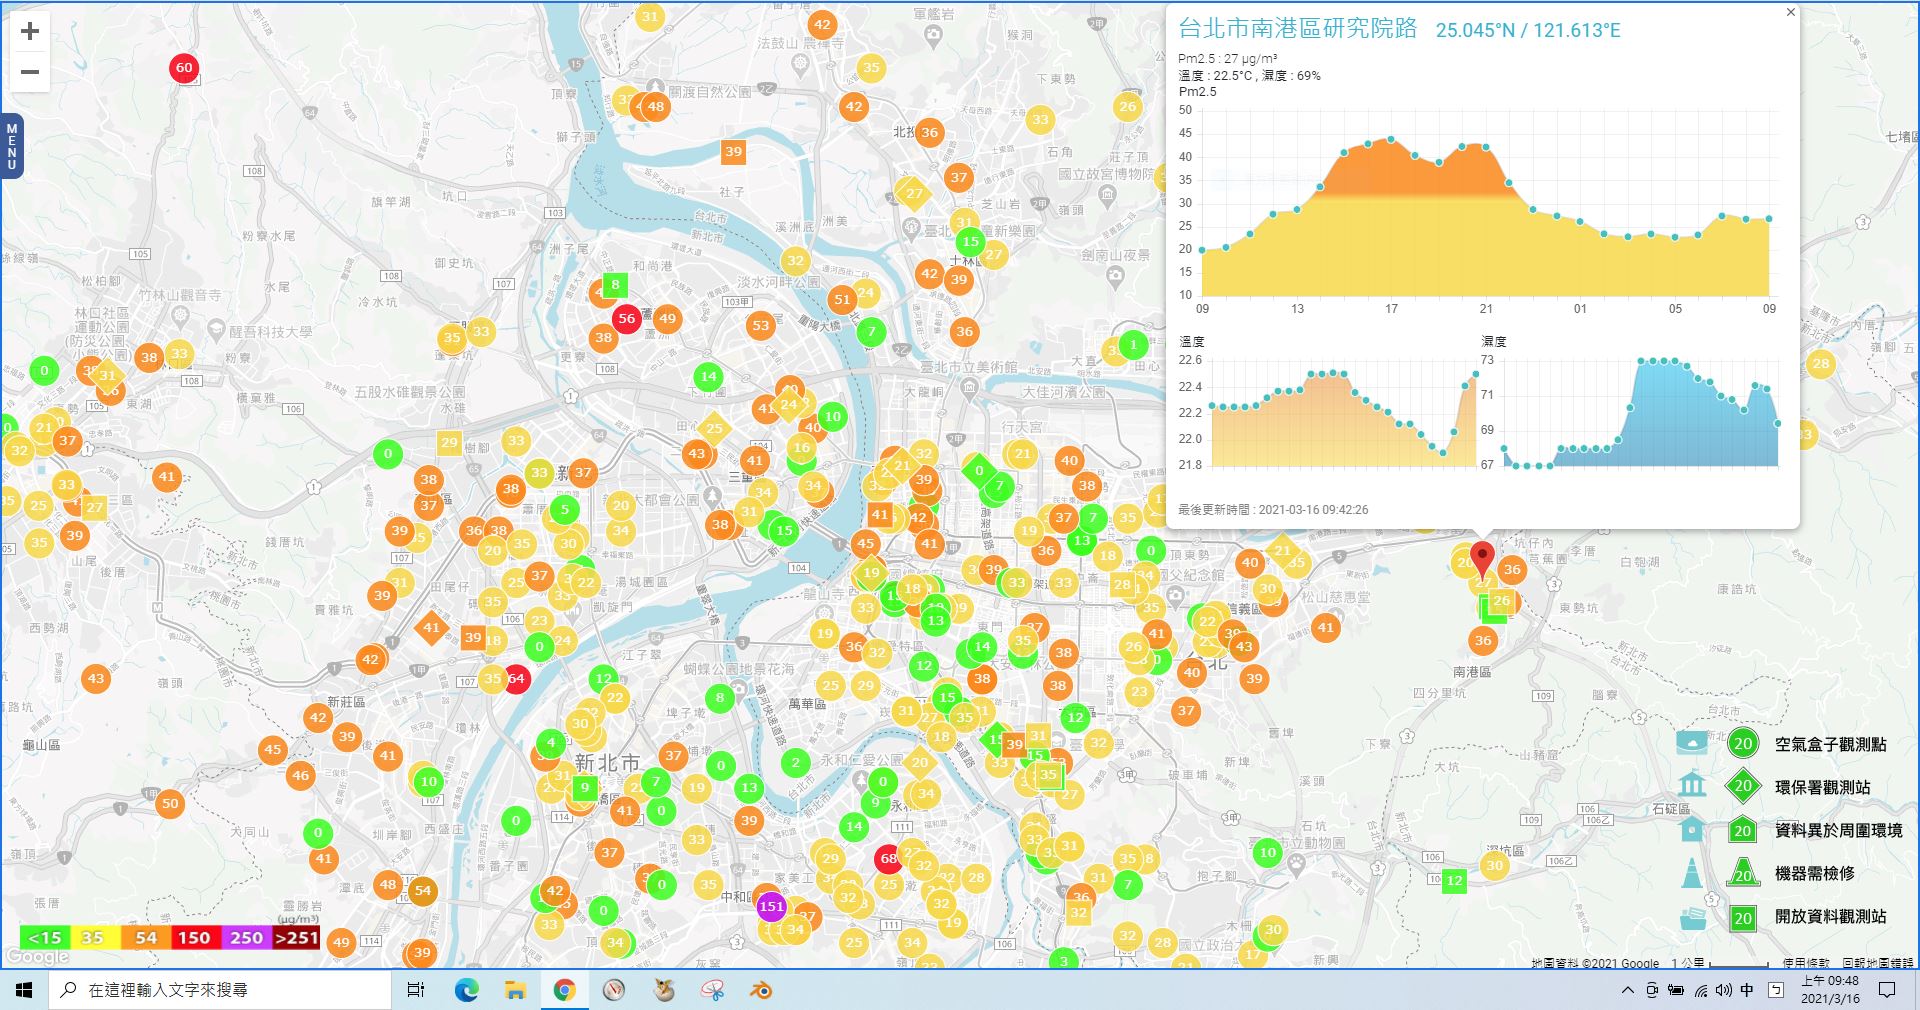This screenshot has width=1920, height=1010.
Task: Select the red 60 station marker
Action: 184,68
